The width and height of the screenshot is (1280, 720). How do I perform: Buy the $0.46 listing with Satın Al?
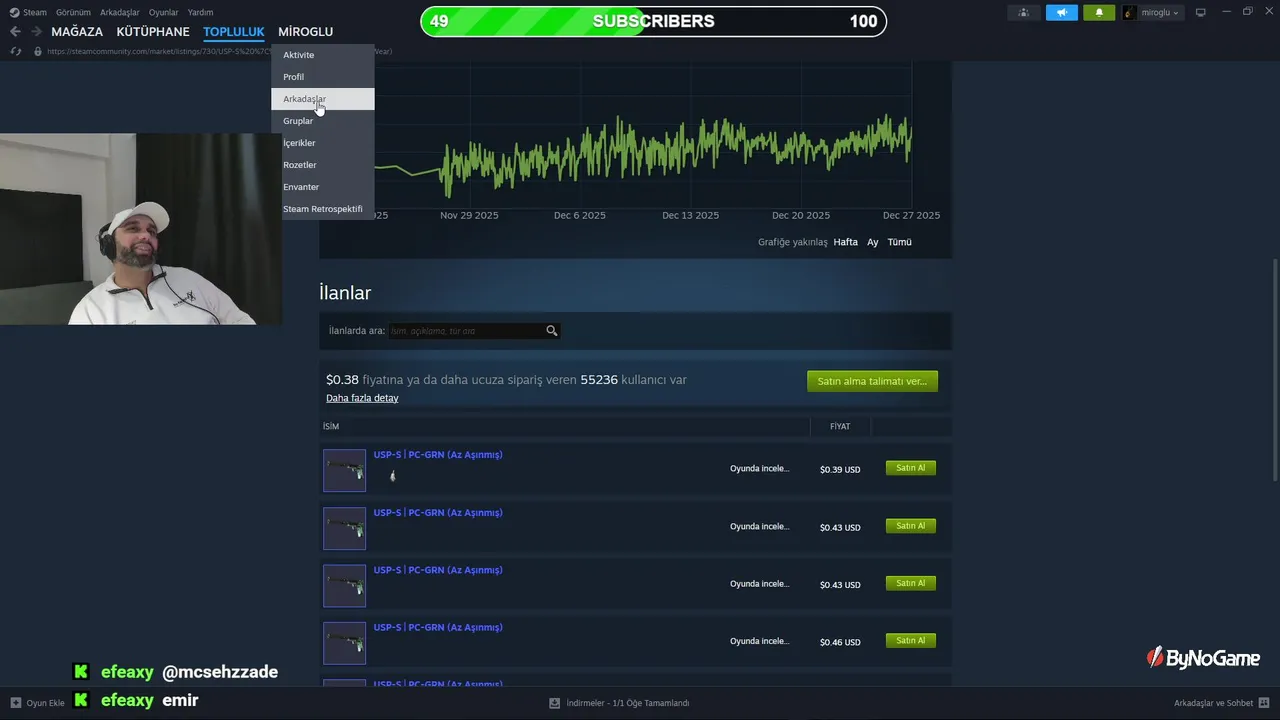point(911,641)
